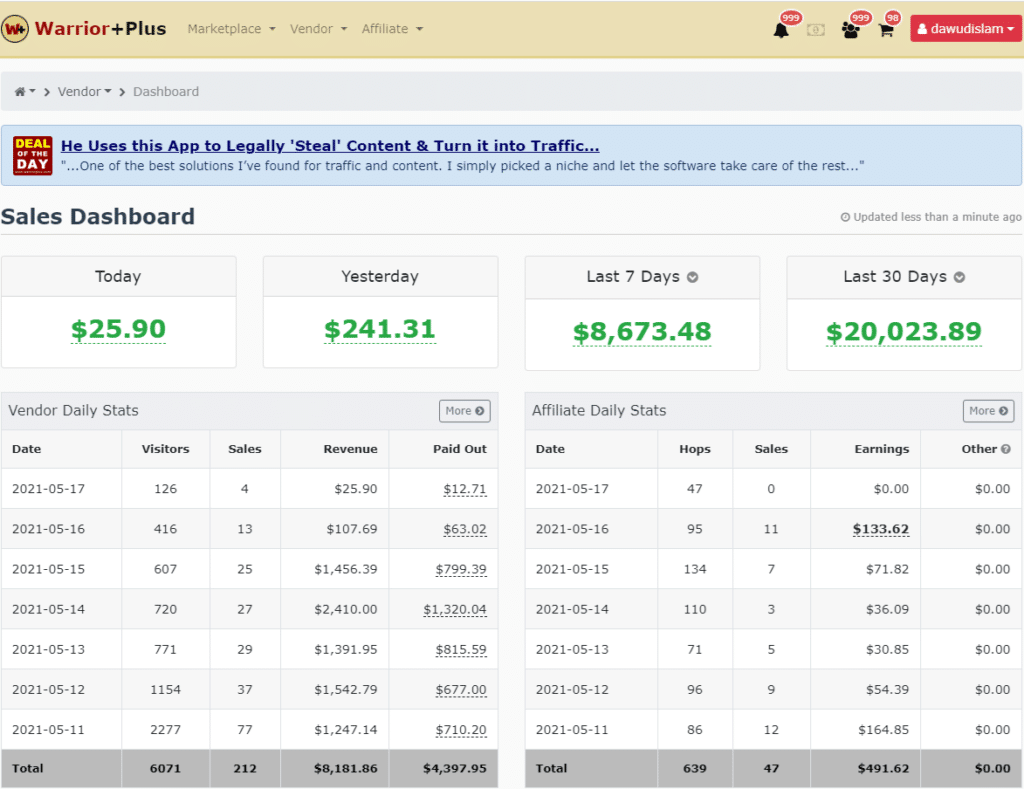
Task: Click paid out $63.02 for 2021-05-16
Action: (x=465, y=529)
